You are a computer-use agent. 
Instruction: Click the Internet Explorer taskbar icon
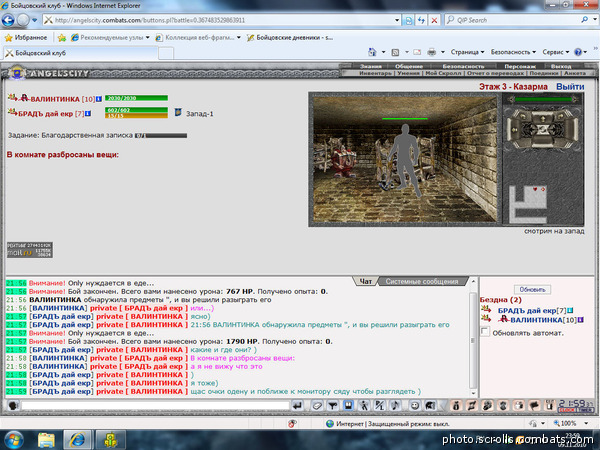click(x=78, y=439)
